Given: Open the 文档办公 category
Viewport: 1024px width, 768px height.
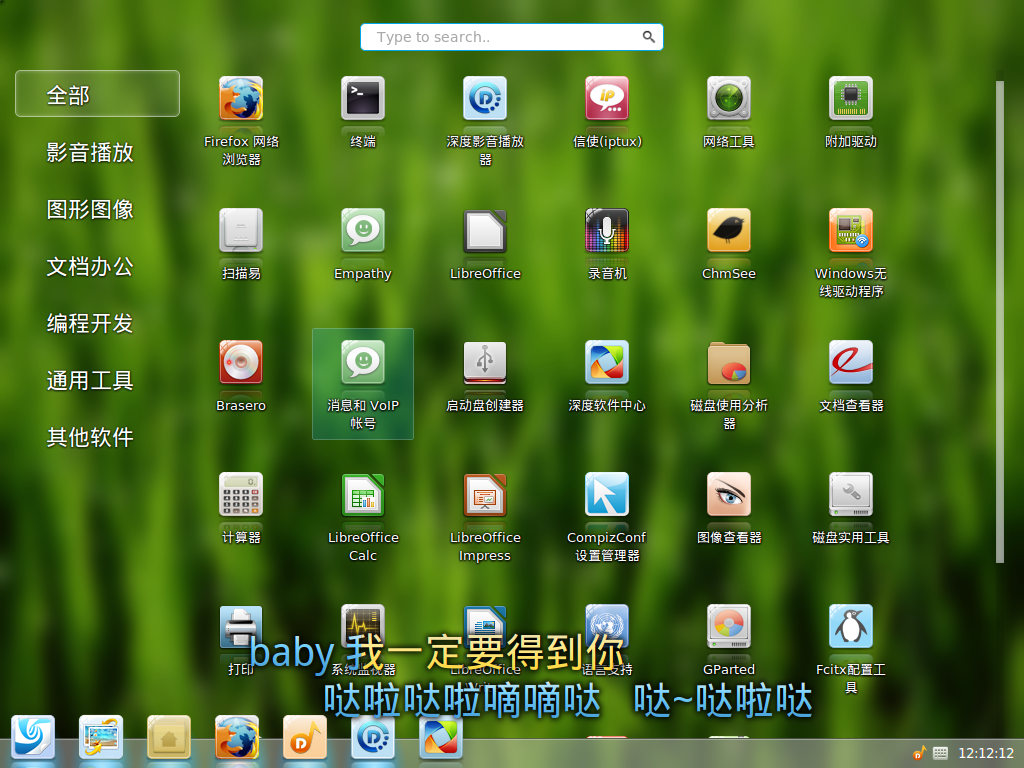Looking at the screenshot, I should tap(90, 266).
